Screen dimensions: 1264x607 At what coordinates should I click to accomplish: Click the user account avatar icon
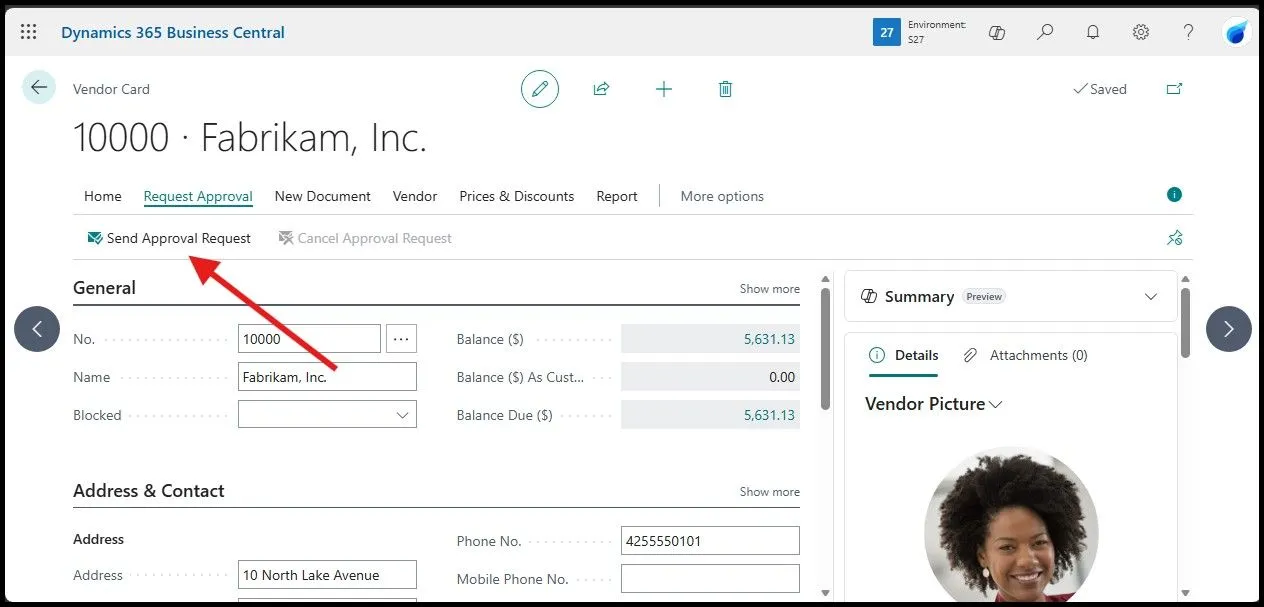pos(1237,32)
